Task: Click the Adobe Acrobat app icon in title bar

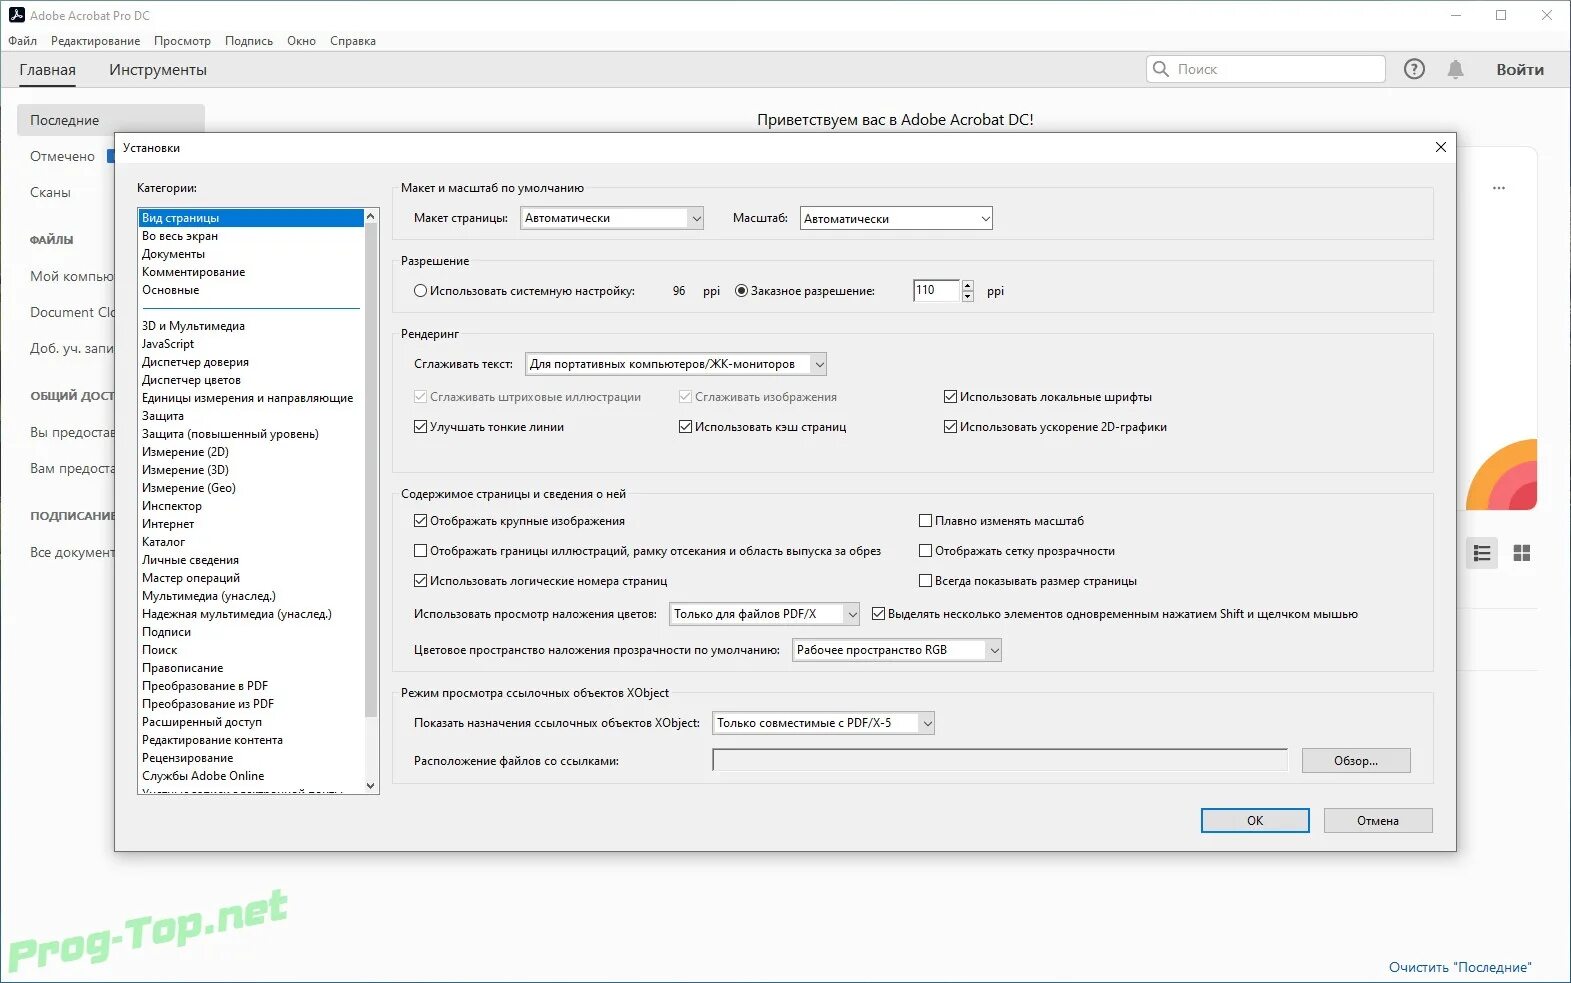Action: [16, 15]
